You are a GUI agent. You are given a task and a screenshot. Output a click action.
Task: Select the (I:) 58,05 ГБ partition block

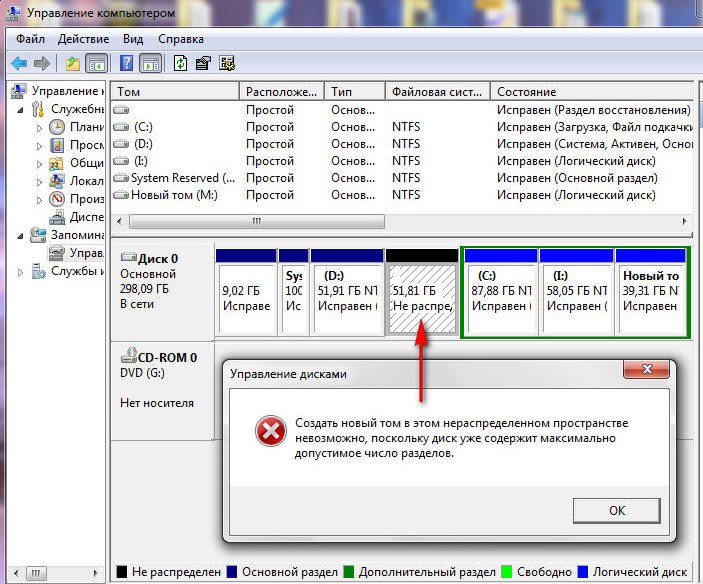tap(576, 292)
